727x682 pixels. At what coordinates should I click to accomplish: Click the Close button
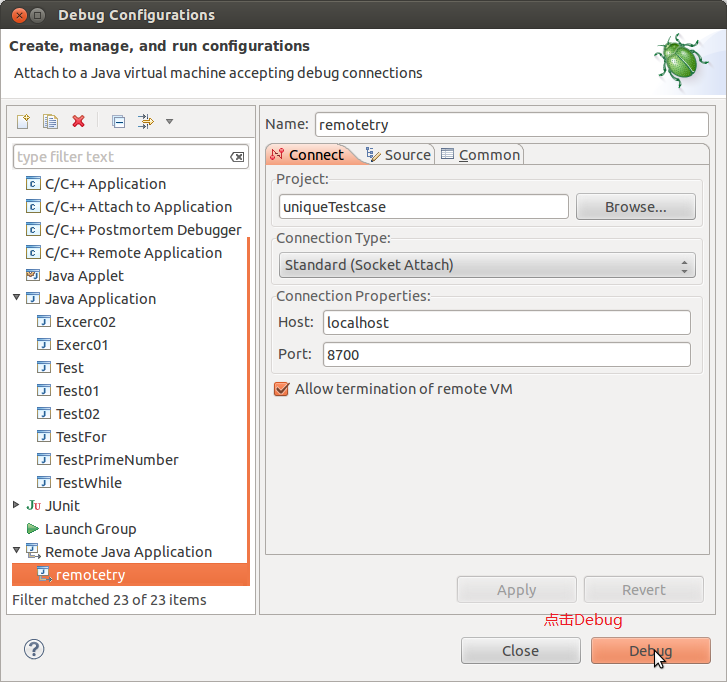(521, 650)
